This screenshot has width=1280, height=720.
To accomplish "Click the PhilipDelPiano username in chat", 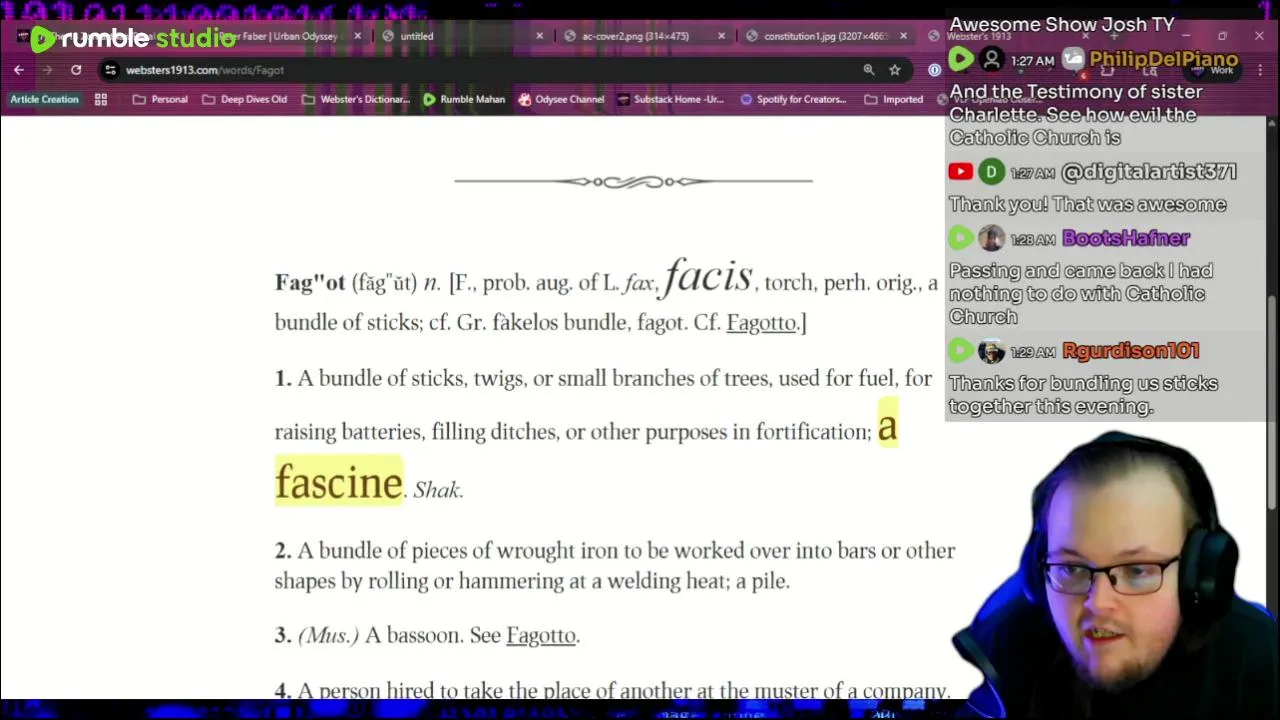I will click(x=1164, y=60).
